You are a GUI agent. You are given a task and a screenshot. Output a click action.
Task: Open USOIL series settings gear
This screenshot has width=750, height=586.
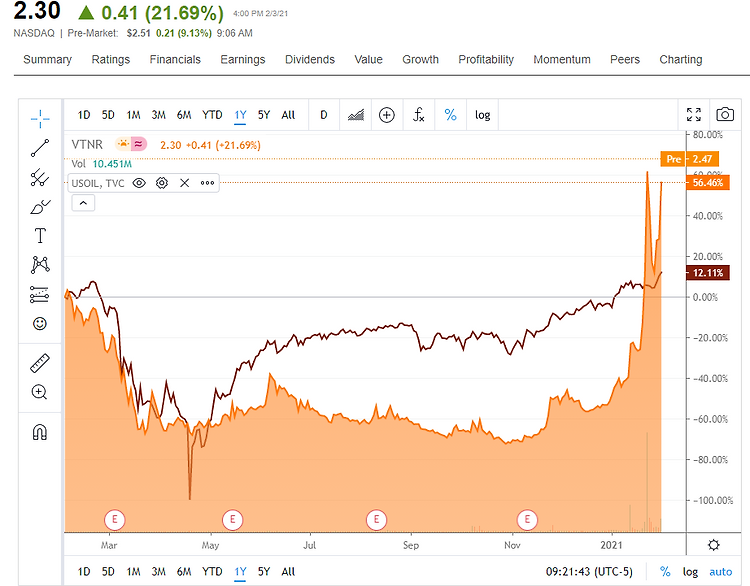(162, 183)
